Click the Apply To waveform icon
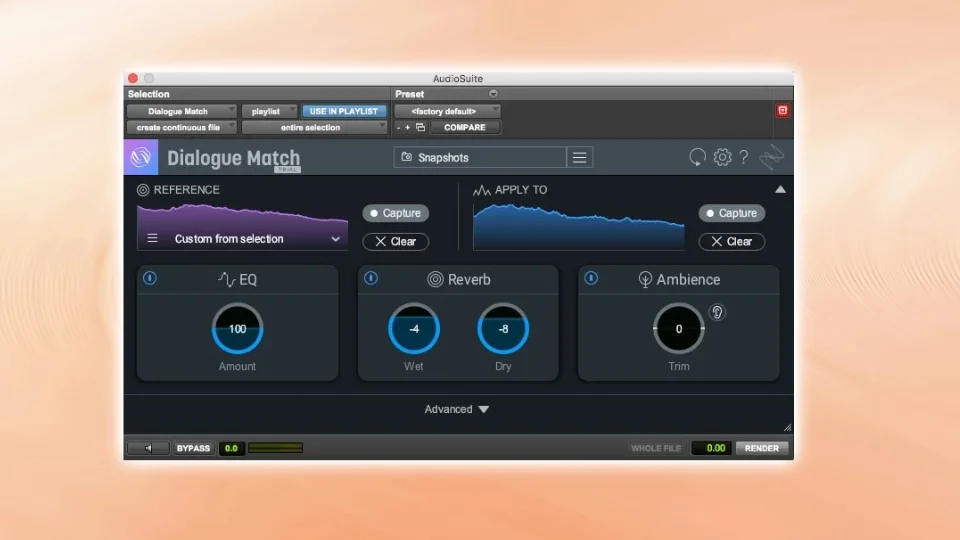The image size is (960, 540). tap(481, 190)
